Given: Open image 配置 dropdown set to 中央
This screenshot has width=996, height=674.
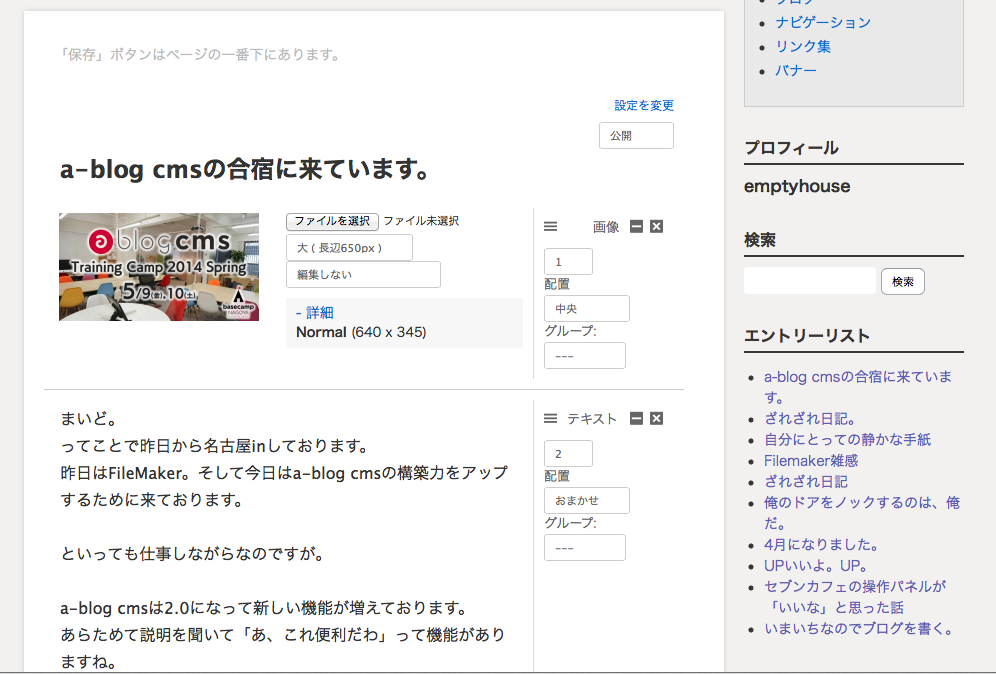Looking at the screenshot, I should (587, 309).
